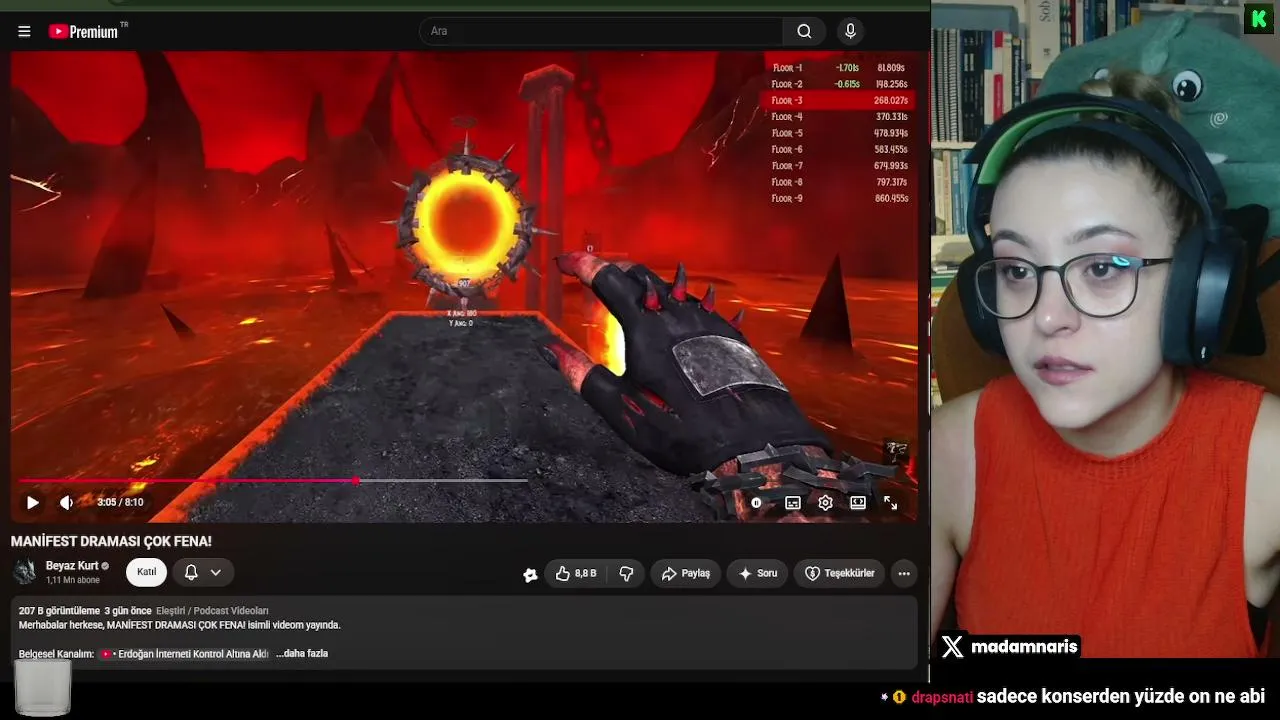Screen dimensions: 1280x720
Task: Click the Teşekkürler thanks button
Action: coord(840,573)
